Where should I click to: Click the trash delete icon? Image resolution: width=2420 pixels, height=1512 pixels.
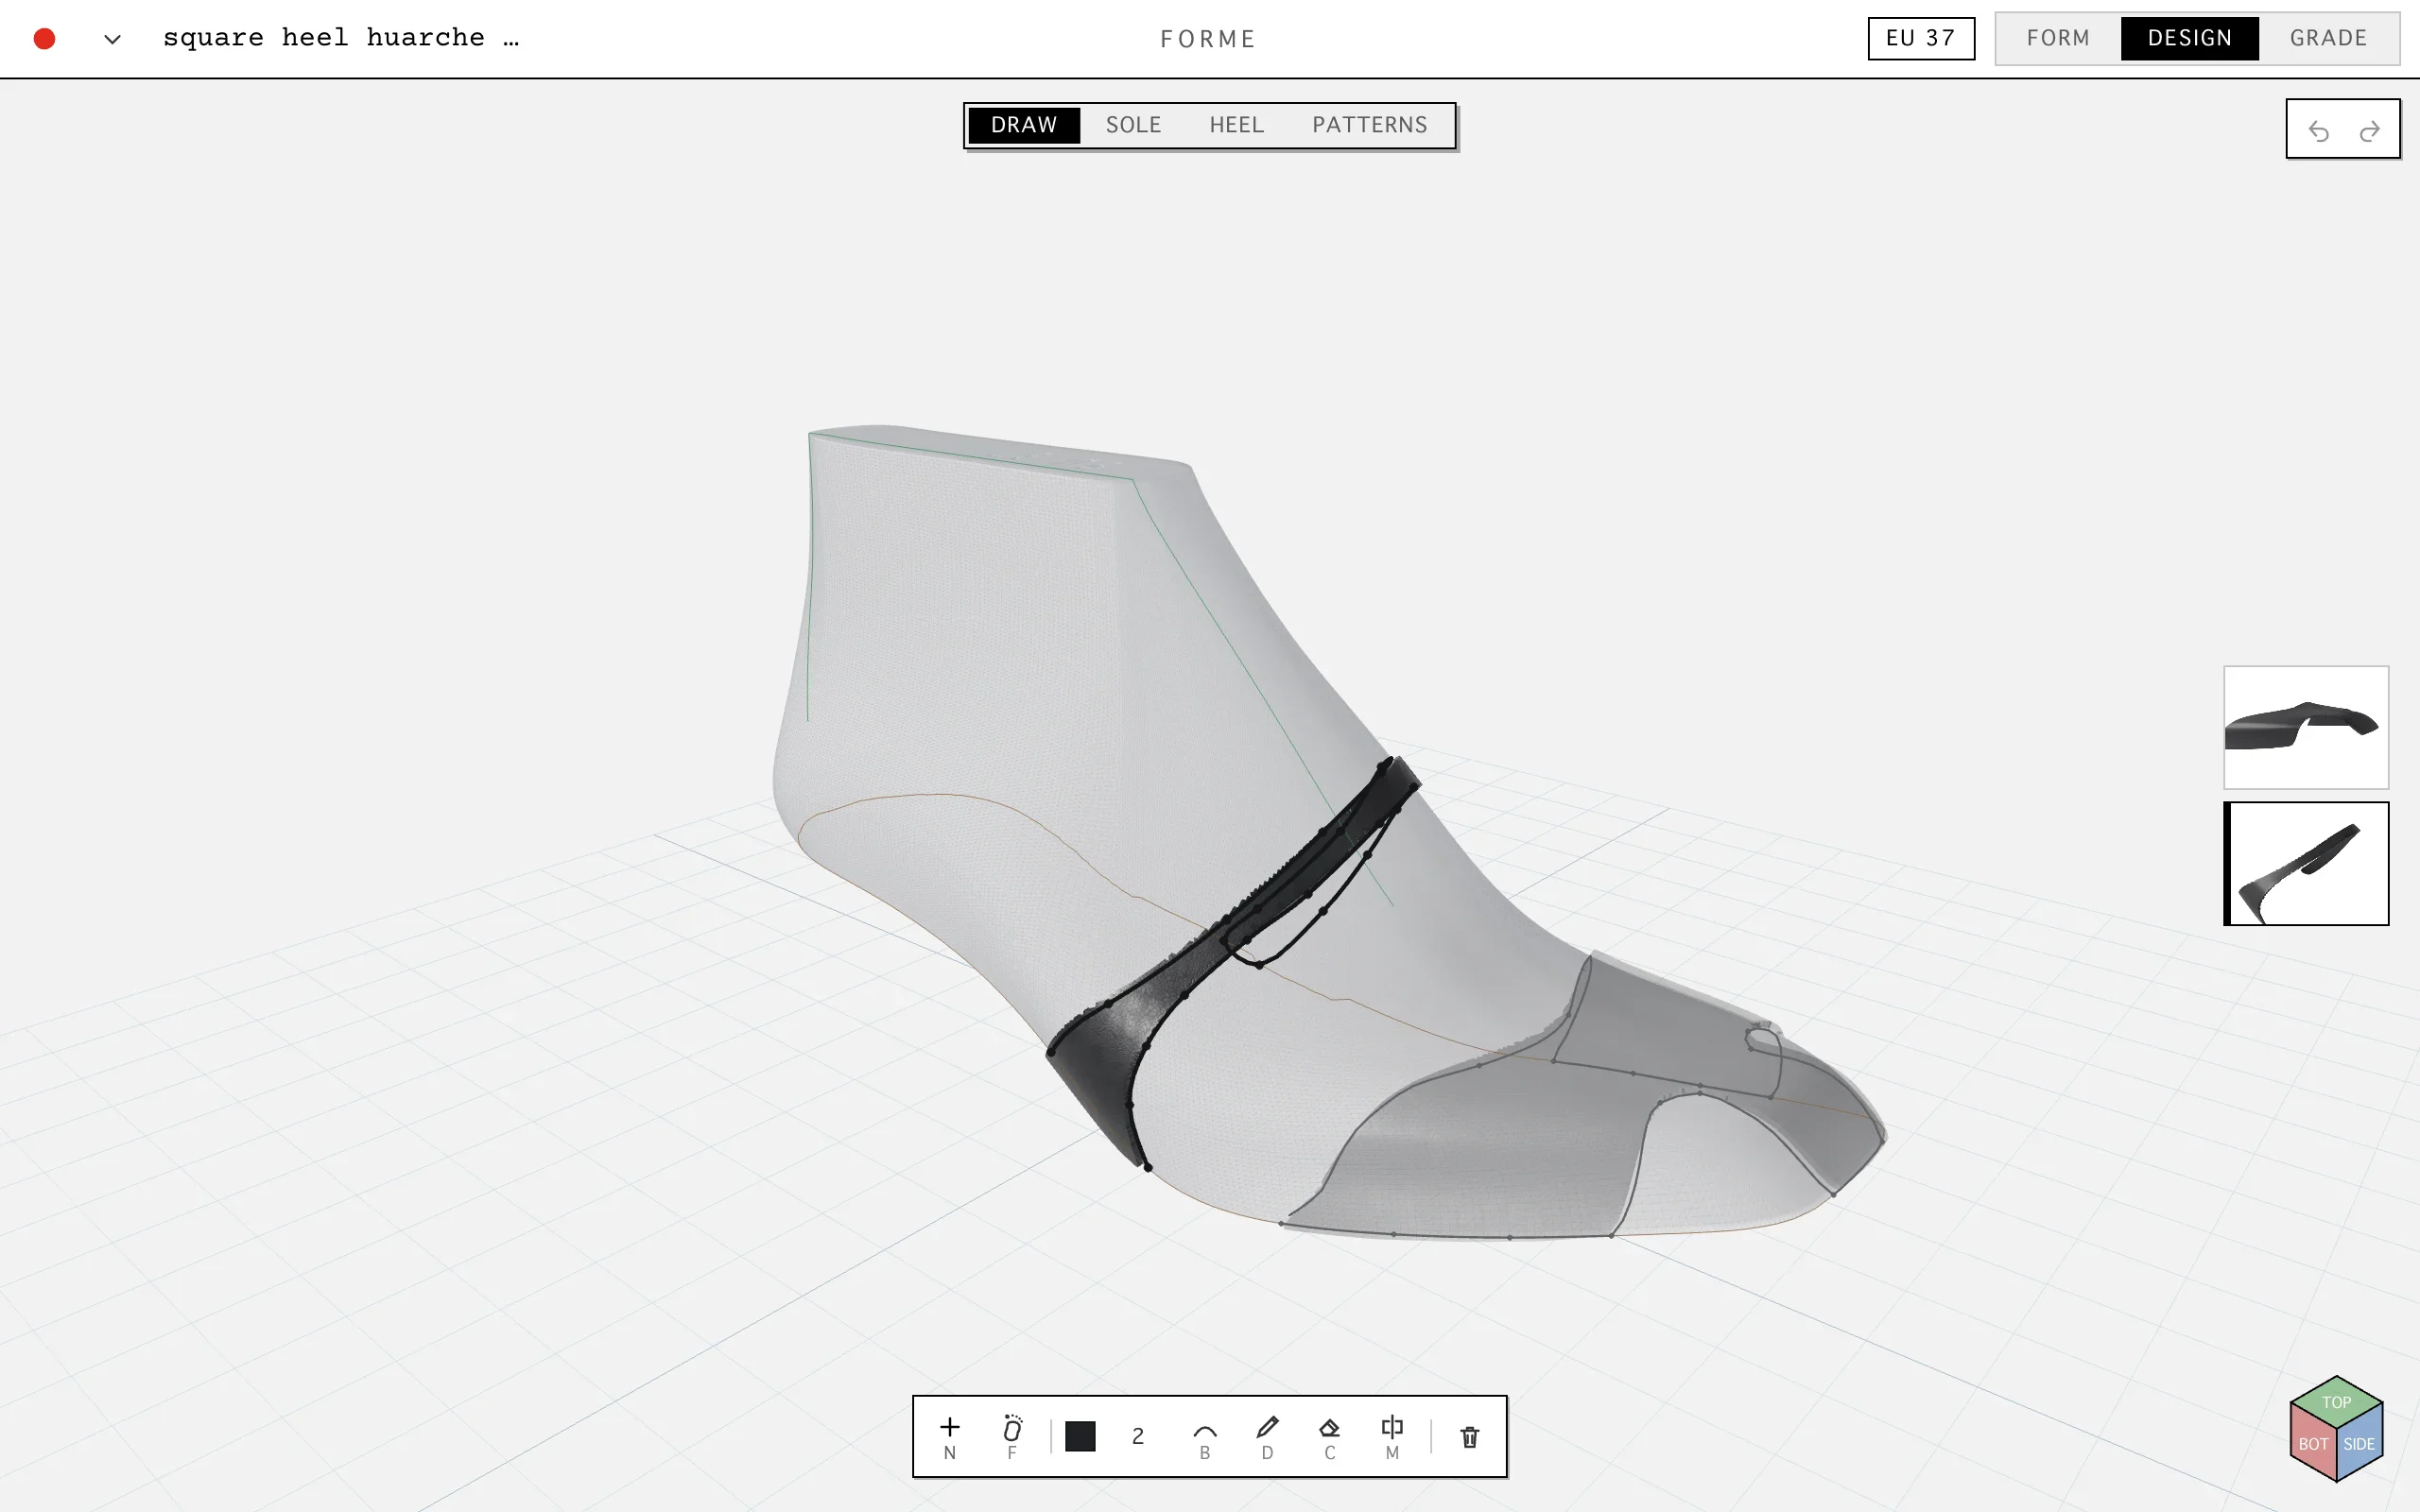click(1469, 1437)
